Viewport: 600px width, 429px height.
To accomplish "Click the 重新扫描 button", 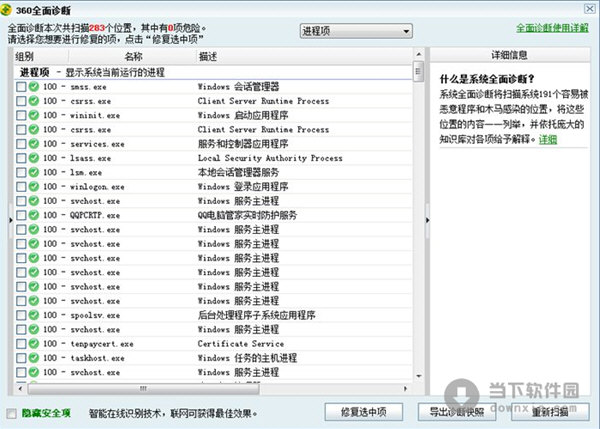I will (550, 412).
